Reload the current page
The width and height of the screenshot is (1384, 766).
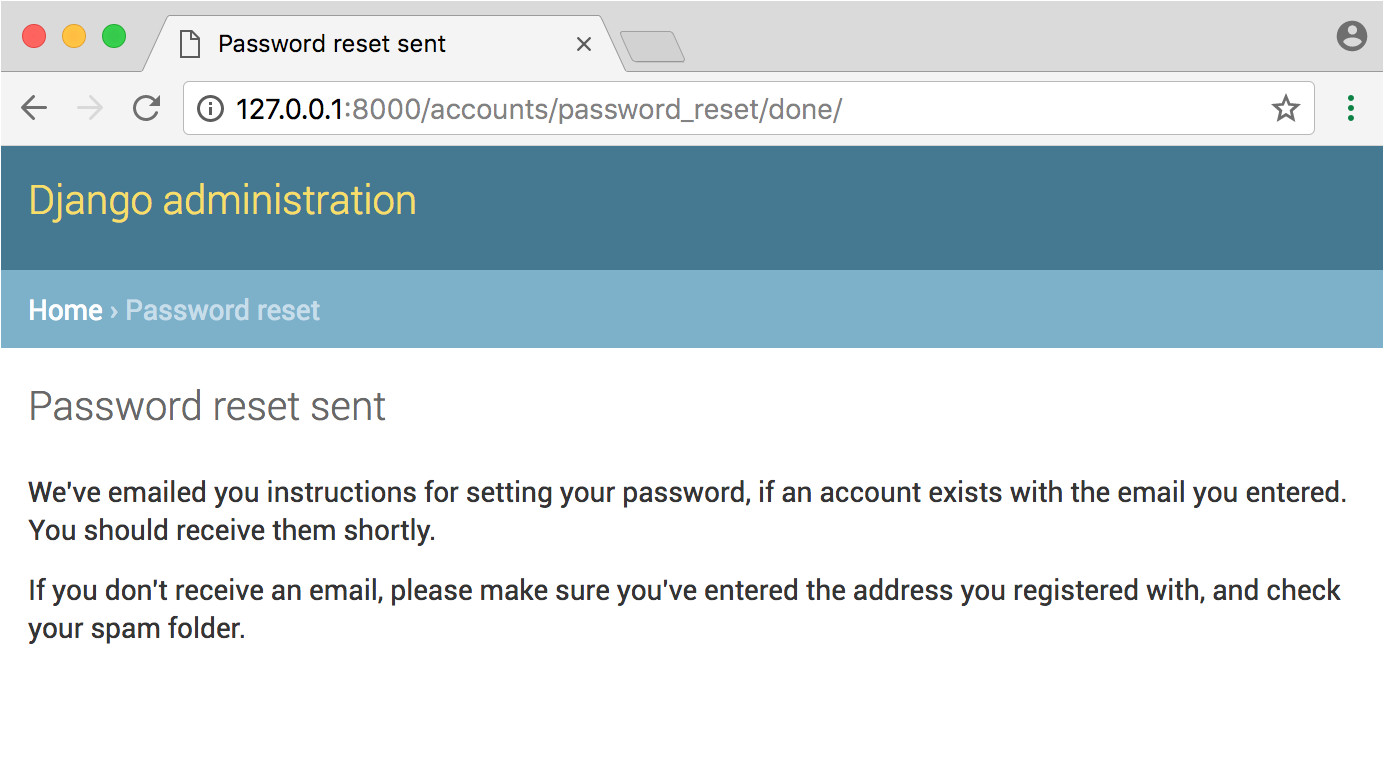[146, 108]
